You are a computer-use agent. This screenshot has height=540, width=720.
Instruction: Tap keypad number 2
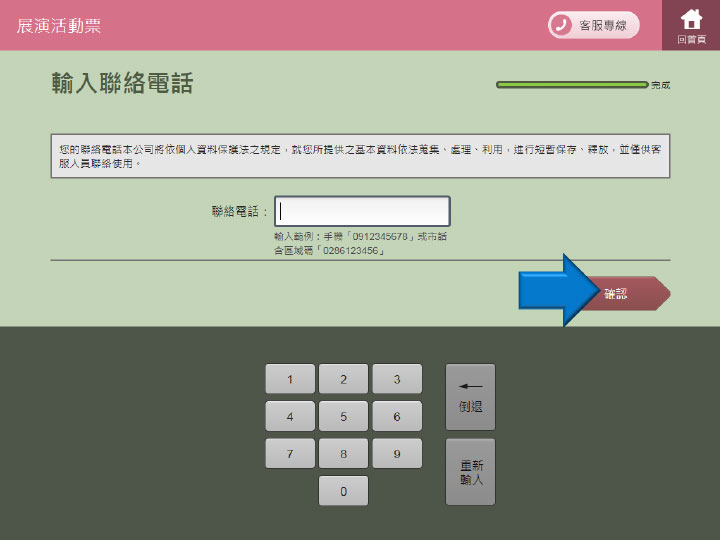[x=343, y=379]
